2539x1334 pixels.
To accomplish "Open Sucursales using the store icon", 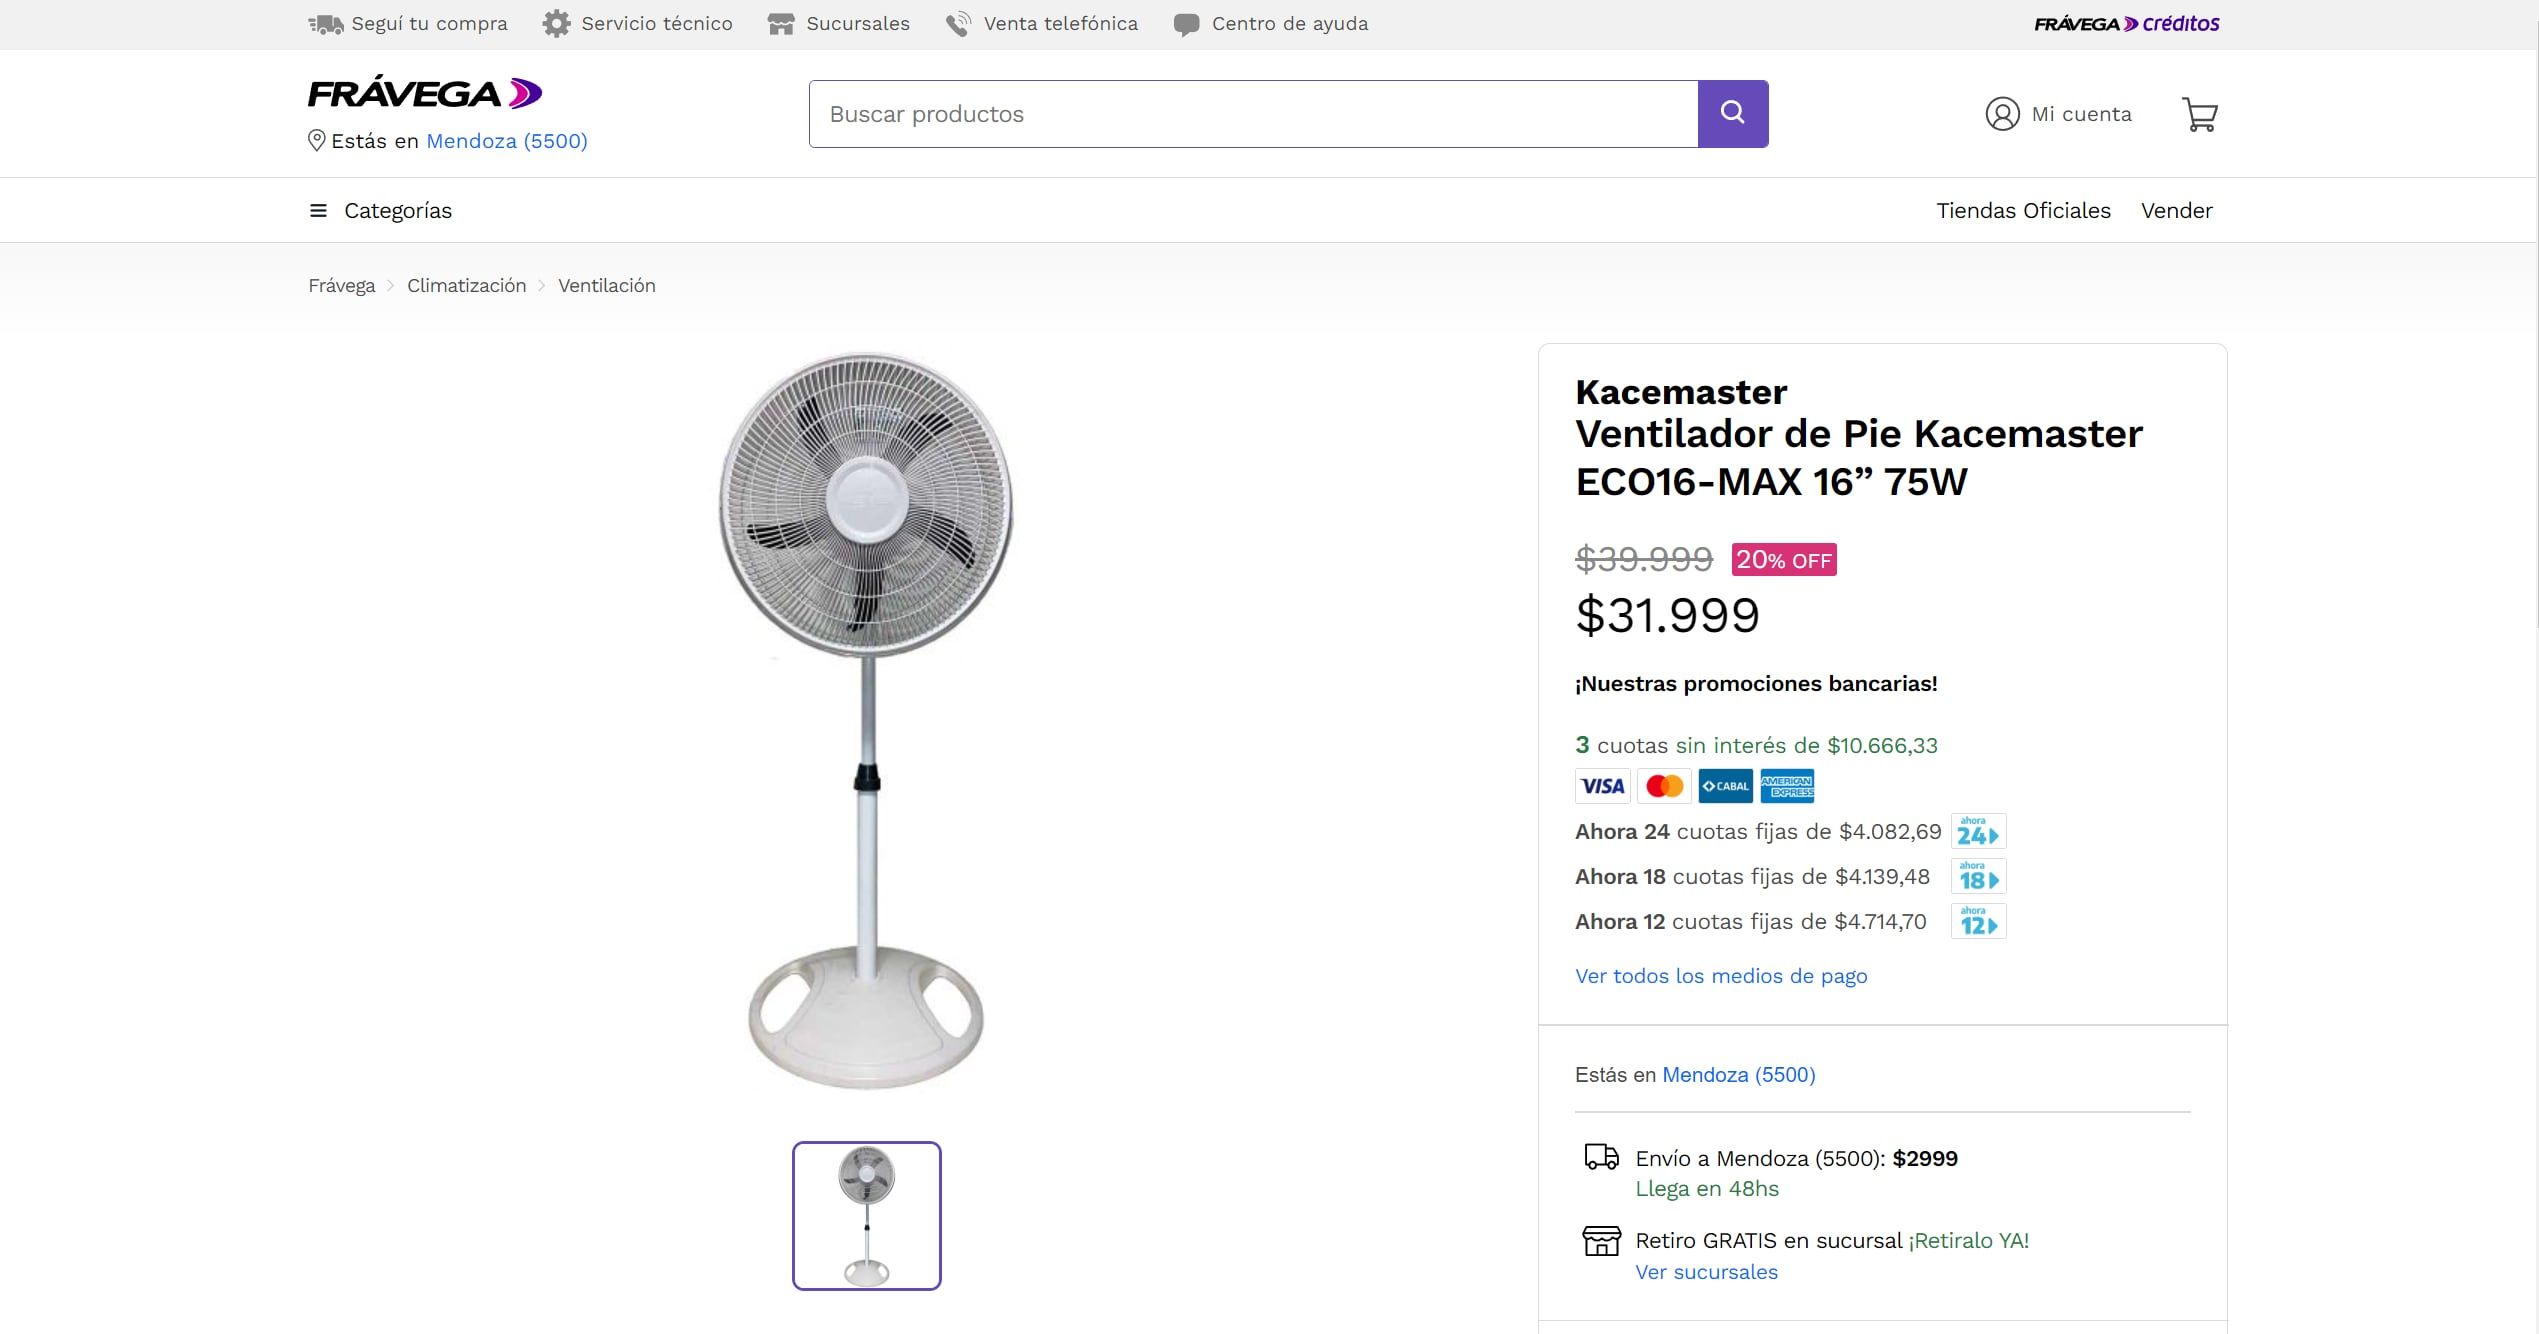I will 780,23.
